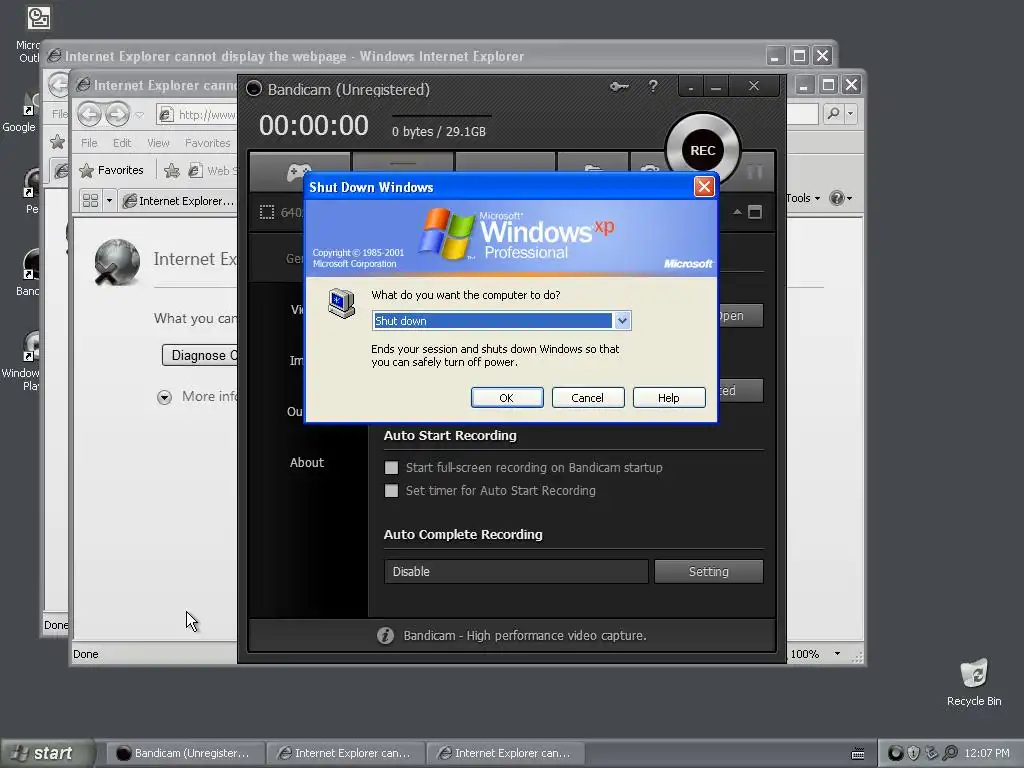Viewport: 1024px width, 768px height.
Task: Click the Favorites star button in IE toolbar
Action: click(111, 170)
